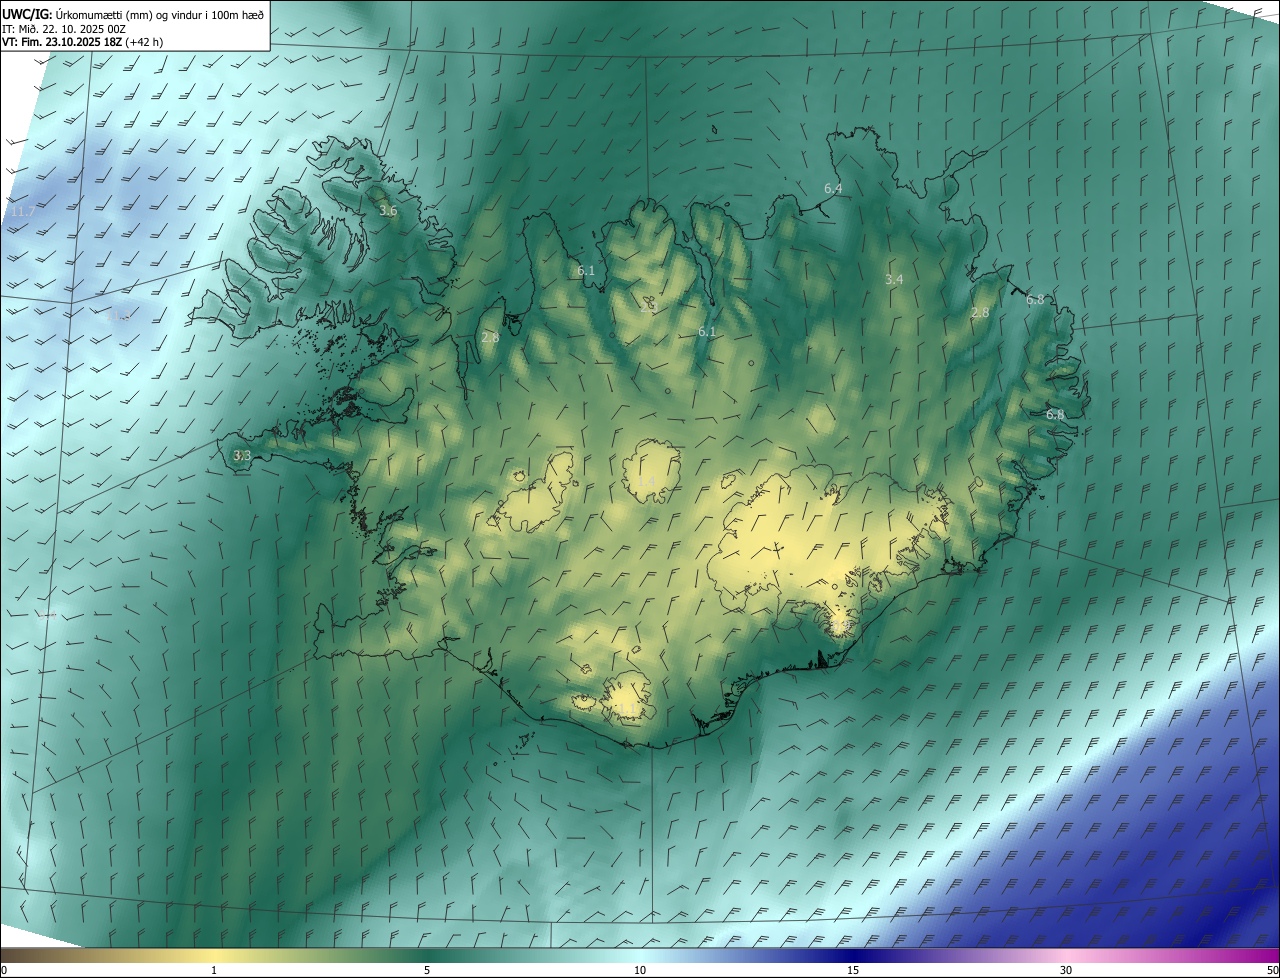Click the 50 tick on the color scale

tap(1272, 970)
